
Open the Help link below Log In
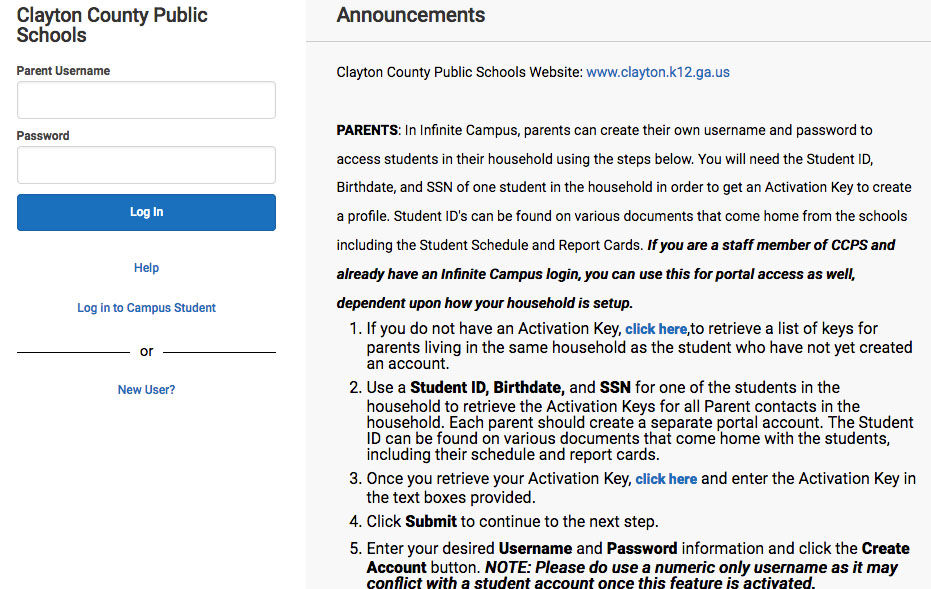click(x=146, y=268)
